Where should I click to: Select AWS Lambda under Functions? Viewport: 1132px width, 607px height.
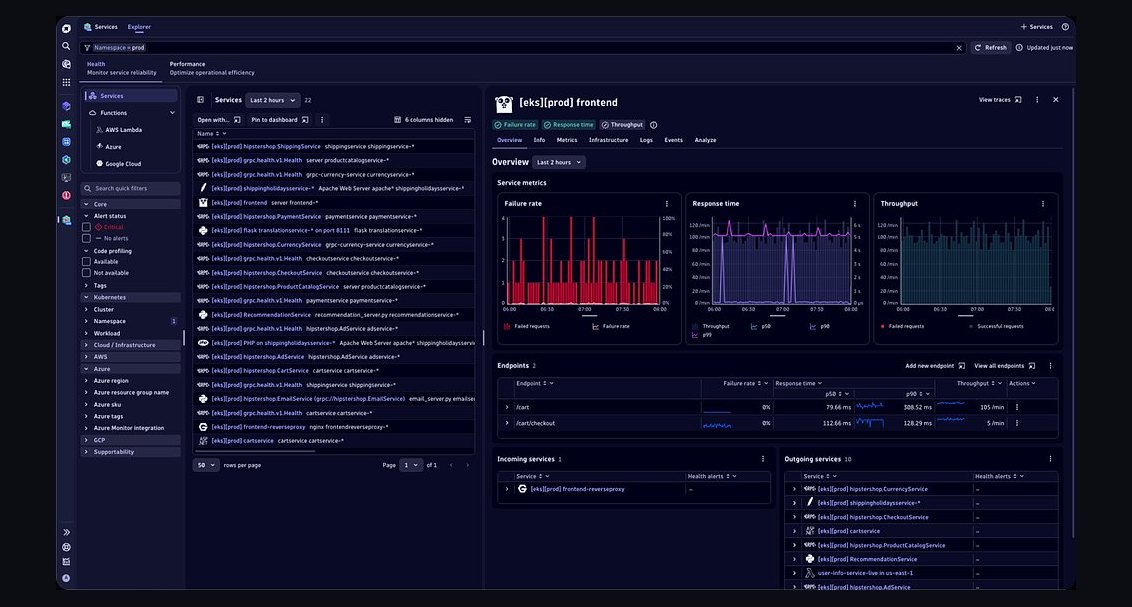pyautogui.click(x=123, y=130)
